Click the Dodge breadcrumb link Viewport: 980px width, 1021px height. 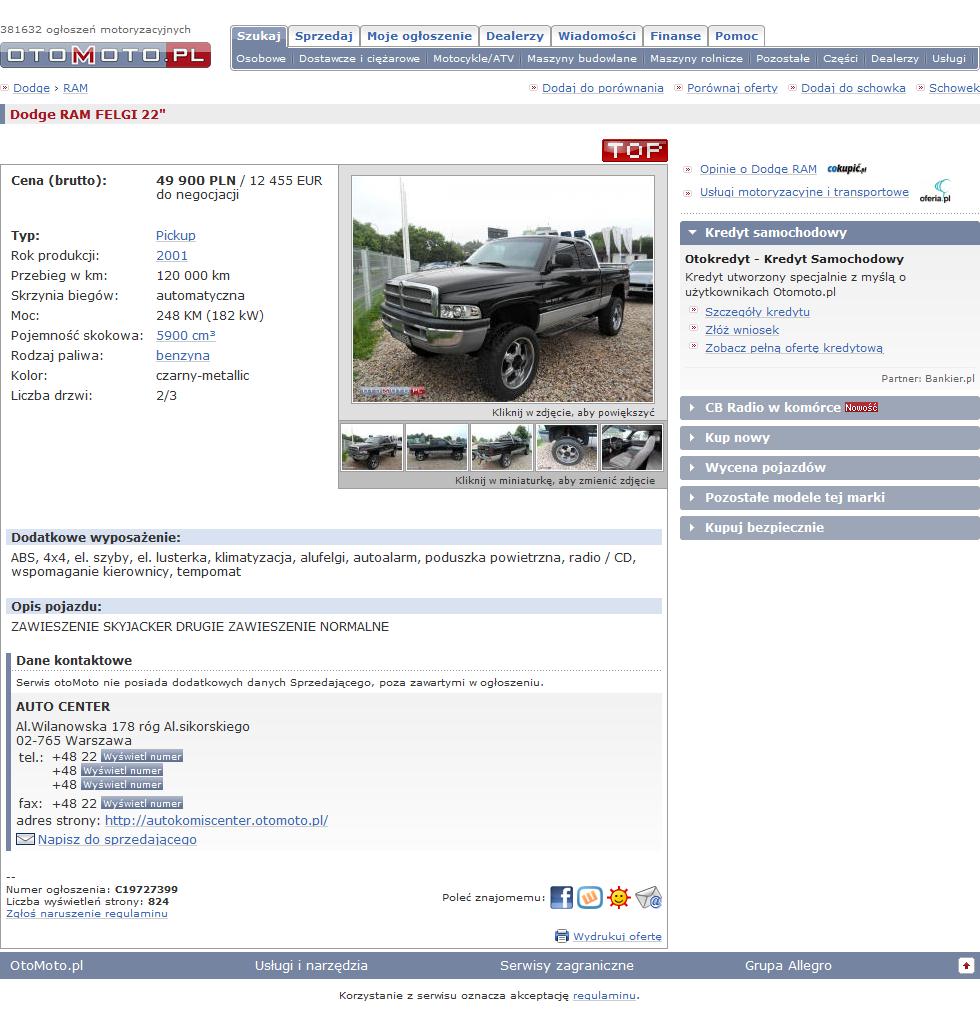(x=31, y=88)
